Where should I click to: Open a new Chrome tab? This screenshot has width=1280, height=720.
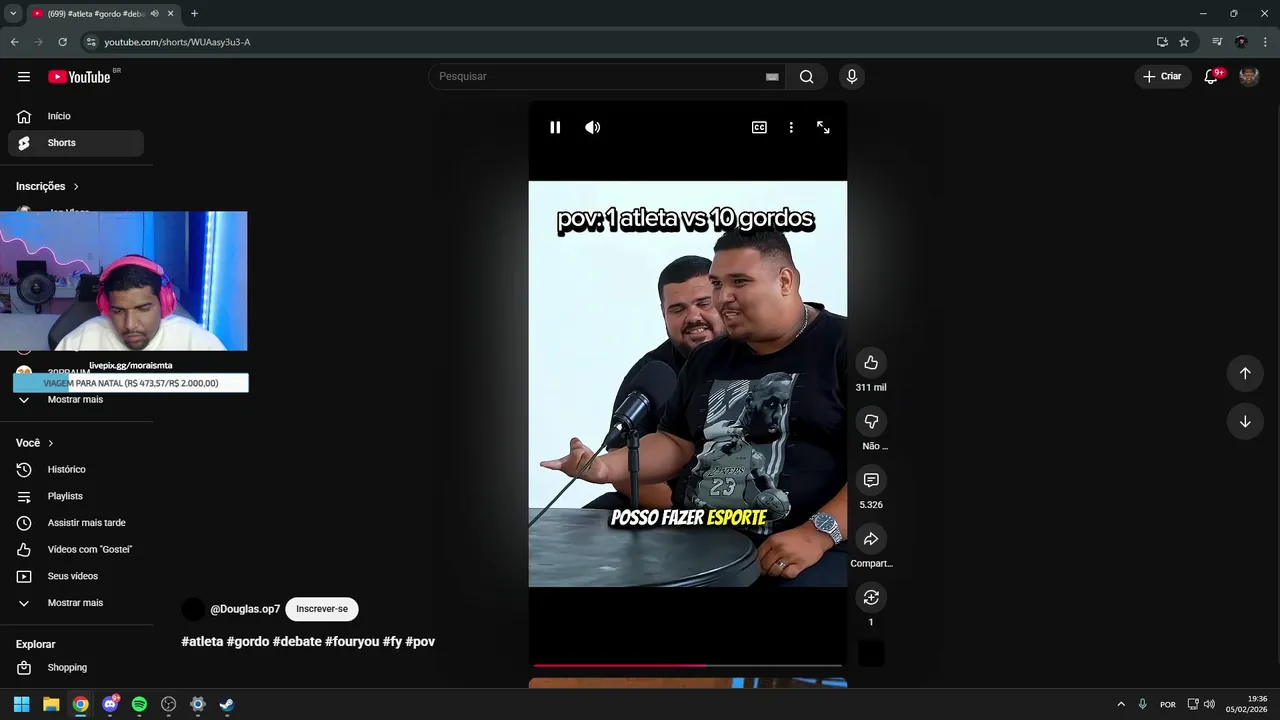tap(194, 13)
